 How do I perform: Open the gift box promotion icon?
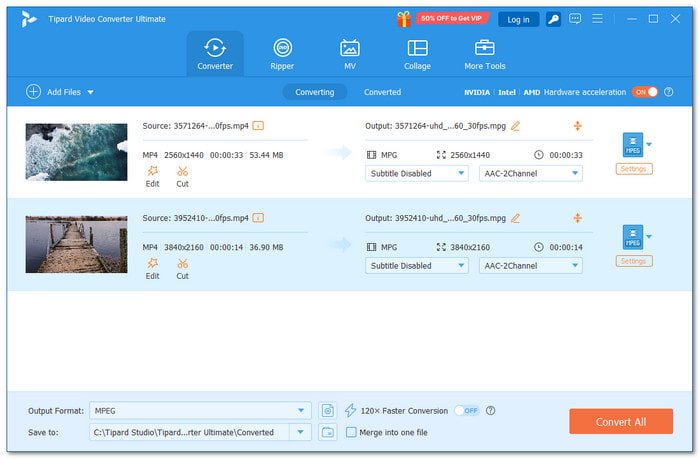click(x=404, y=19)
